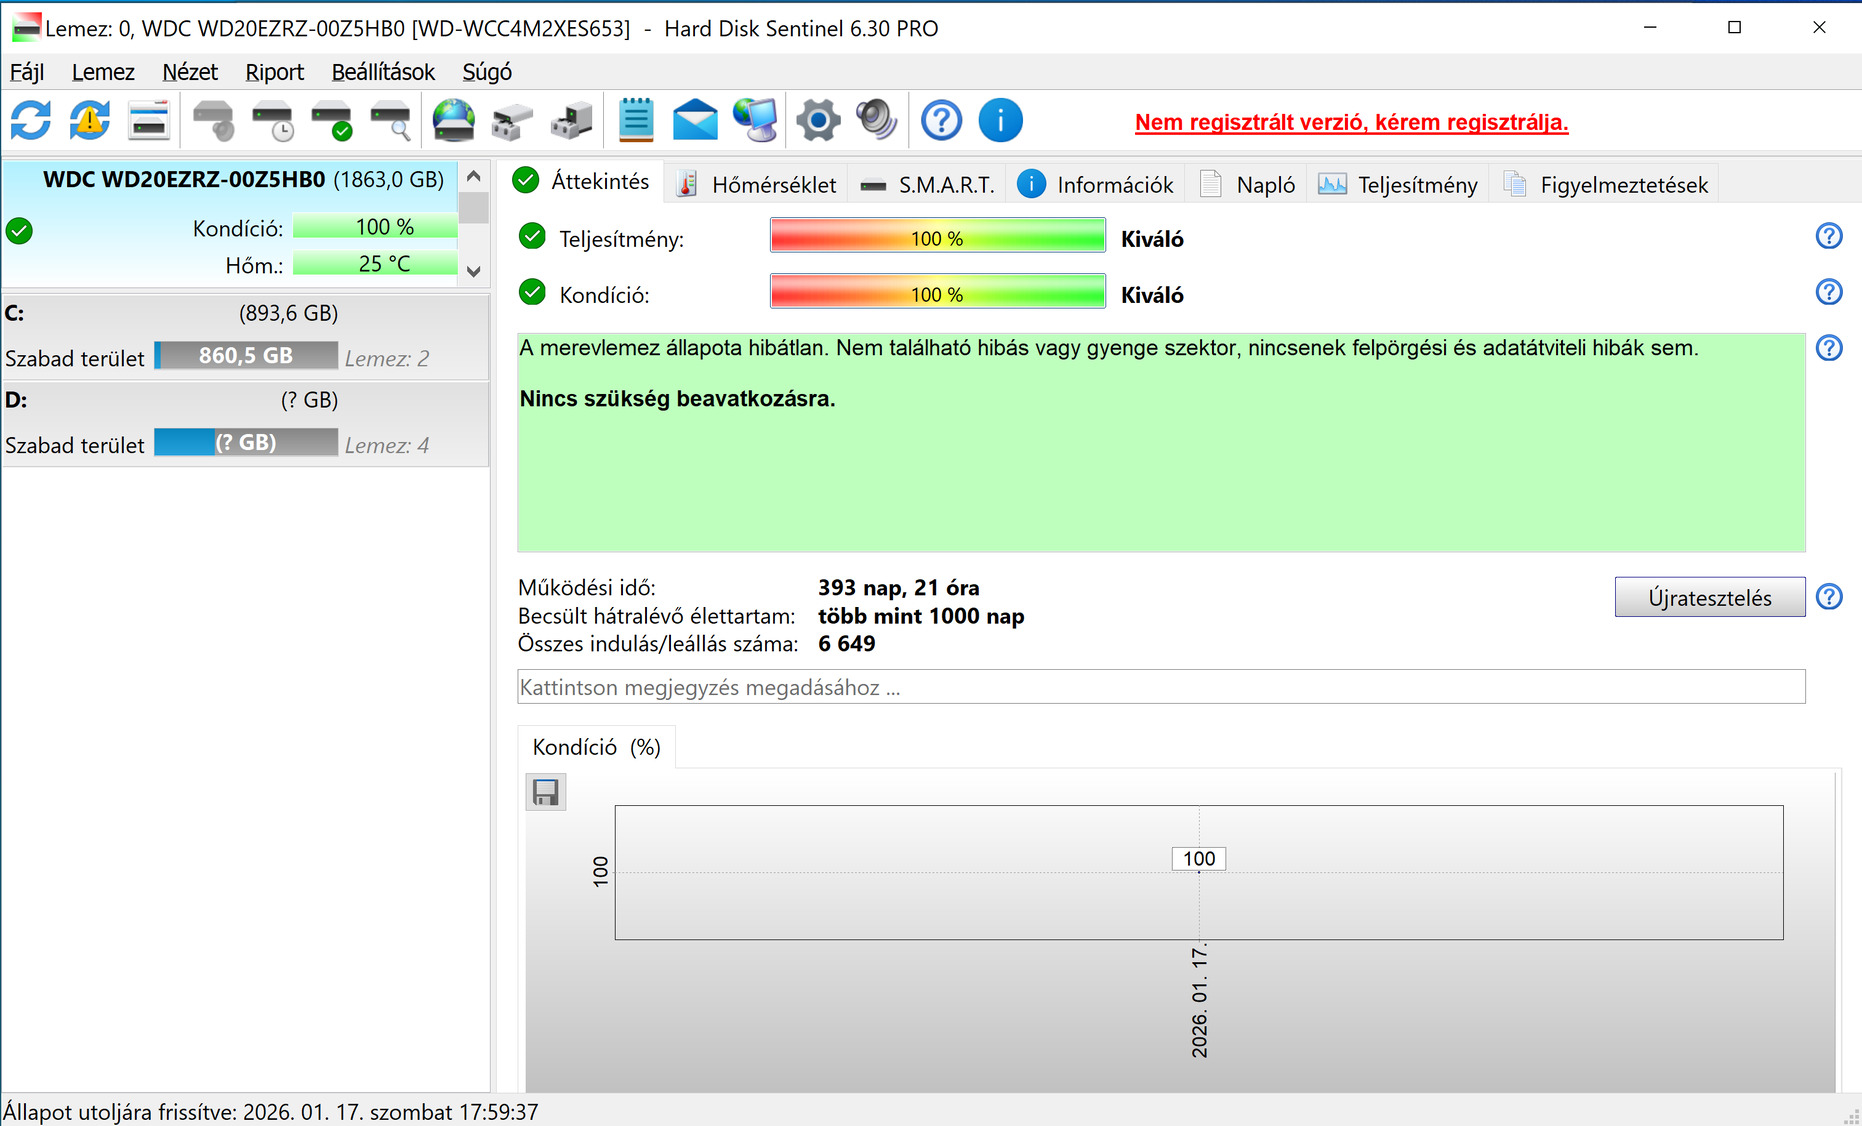
Task: Open the Beállítások menu
Action: click(383, 72)
